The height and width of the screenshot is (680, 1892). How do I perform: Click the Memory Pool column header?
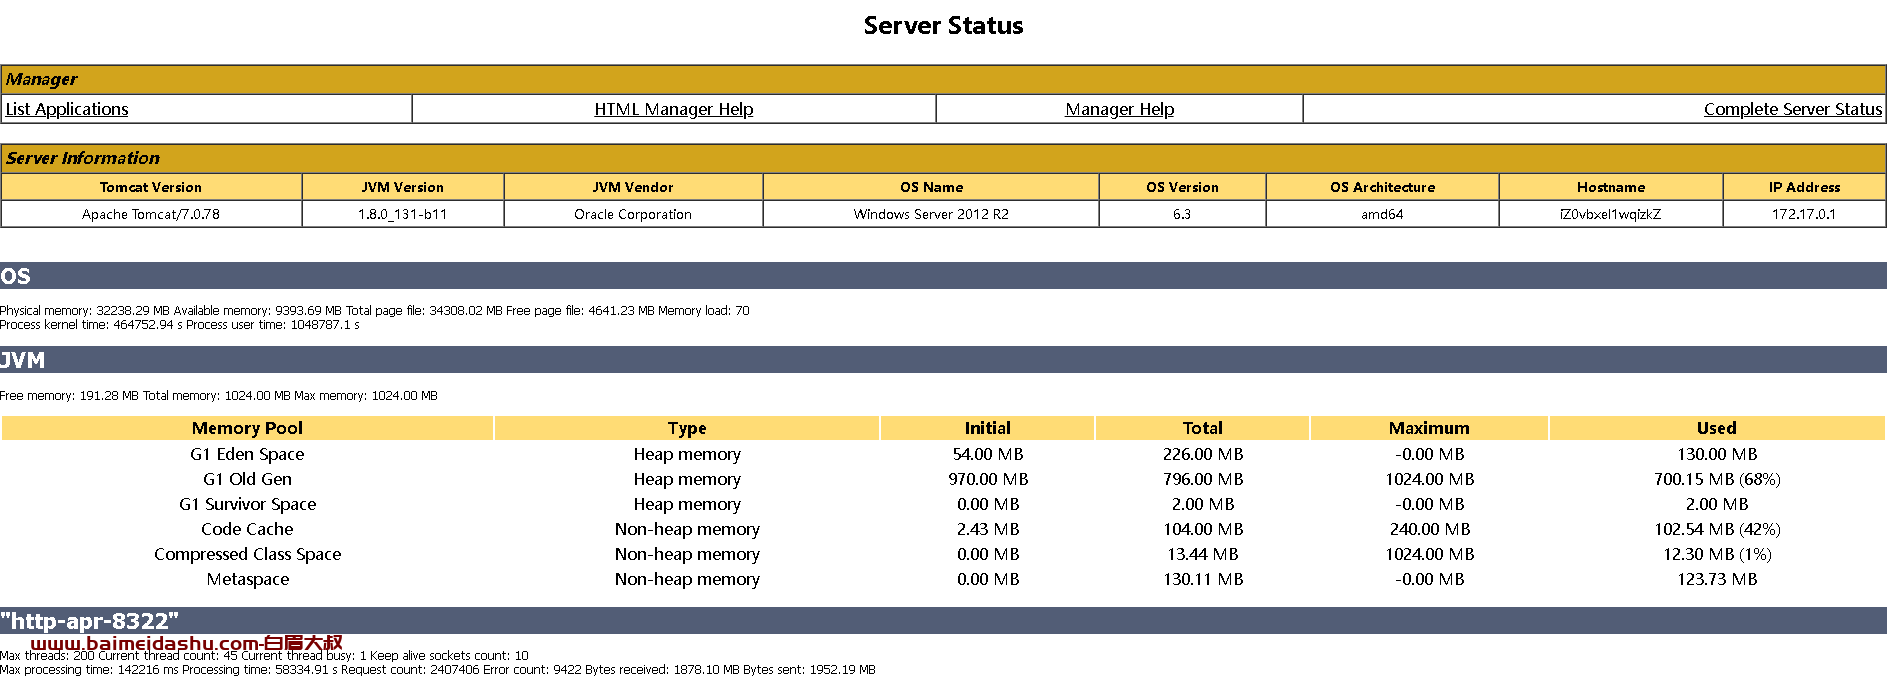point(247,428)
